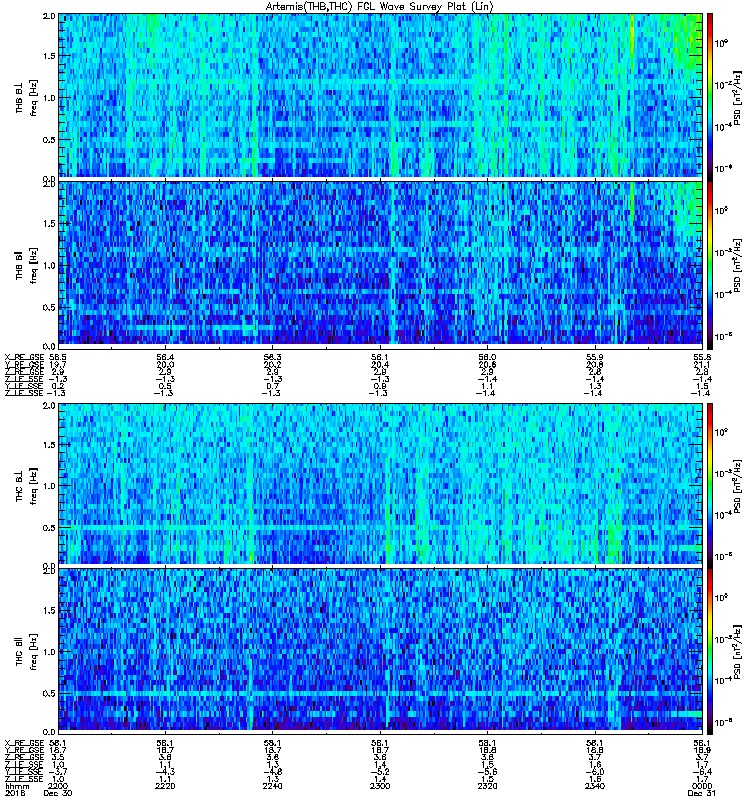Click the THB Y_RE_GSE value '21.1'
The width and height of the screenshot is (750, 800).
tap(702, 365)
